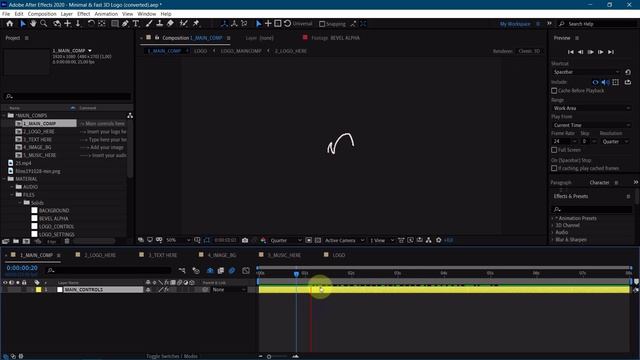Click LOGO_MAINCOMP in the comp breadcrumb
640x360 pixels.
[241, 51]
